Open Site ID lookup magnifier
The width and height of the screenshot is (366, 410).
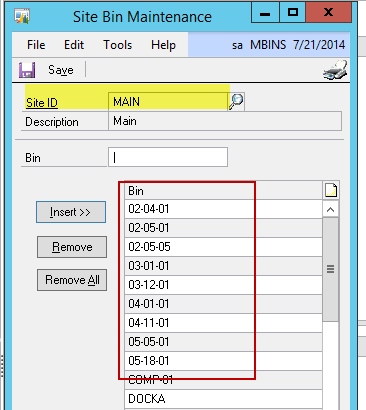click(236, 101)
